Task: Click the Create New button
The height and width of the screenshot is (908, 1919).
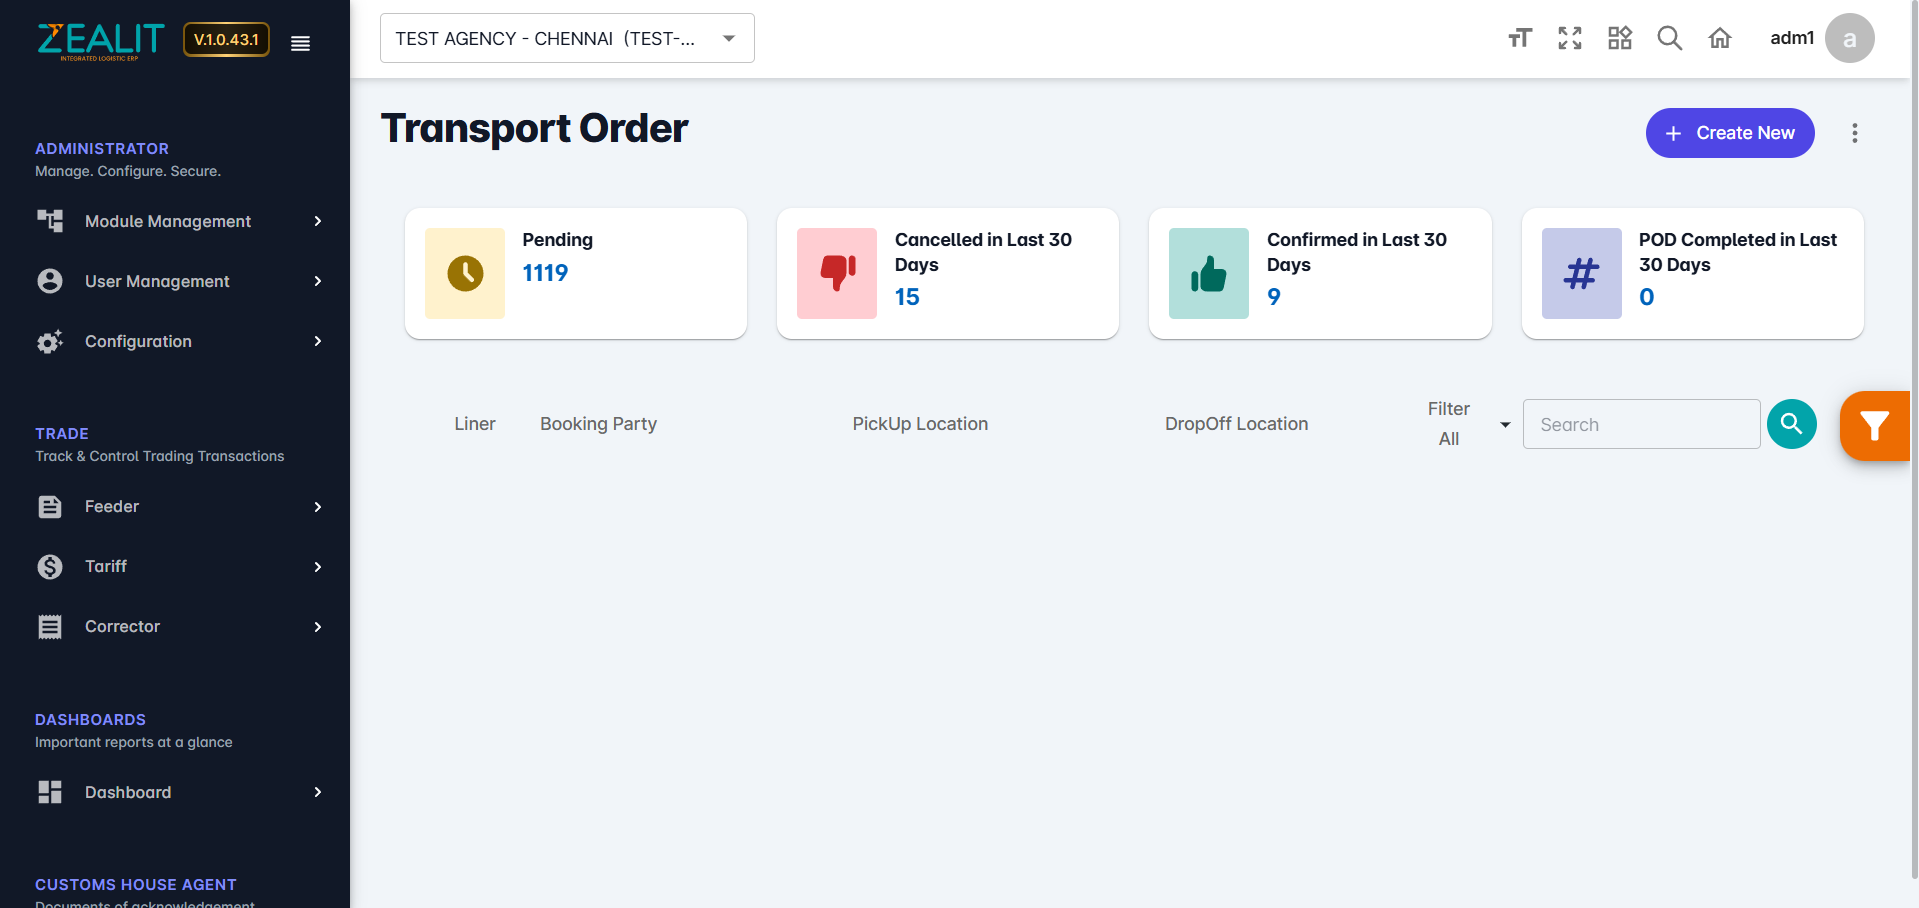Action: (1730, 133)
